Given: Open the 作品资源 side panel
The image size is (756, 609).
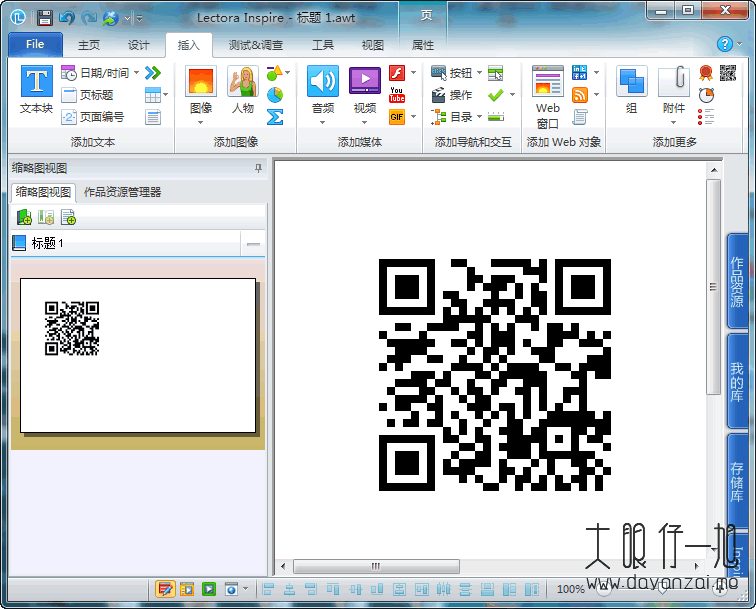Looking at the screenshot, I should 737,282.
